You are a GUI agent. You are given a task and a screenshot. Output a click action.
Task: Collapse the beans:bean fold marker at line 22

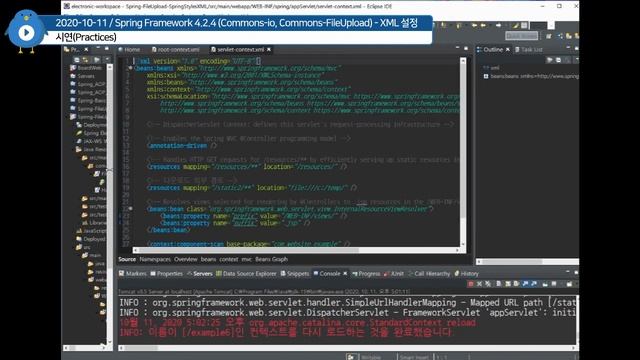(x=131, y=209)
